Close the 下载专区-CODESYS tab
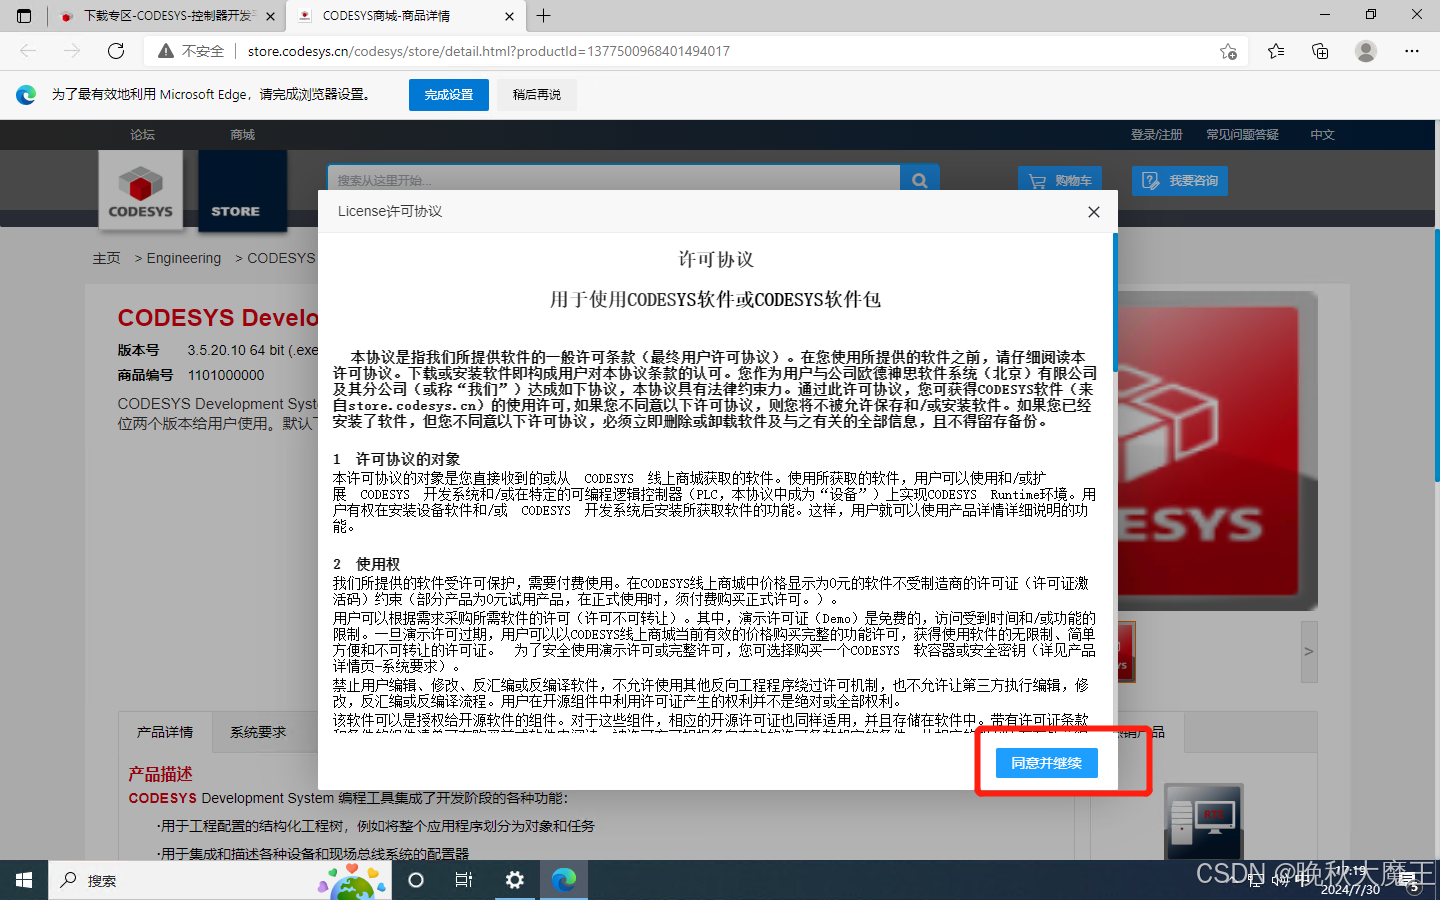 (x=270, y=16)
